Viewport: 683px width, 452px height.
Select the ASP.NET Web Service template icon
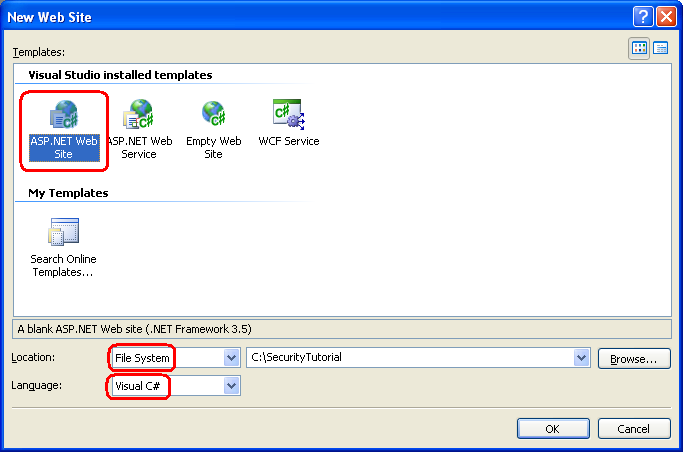(x=139, y=114)
